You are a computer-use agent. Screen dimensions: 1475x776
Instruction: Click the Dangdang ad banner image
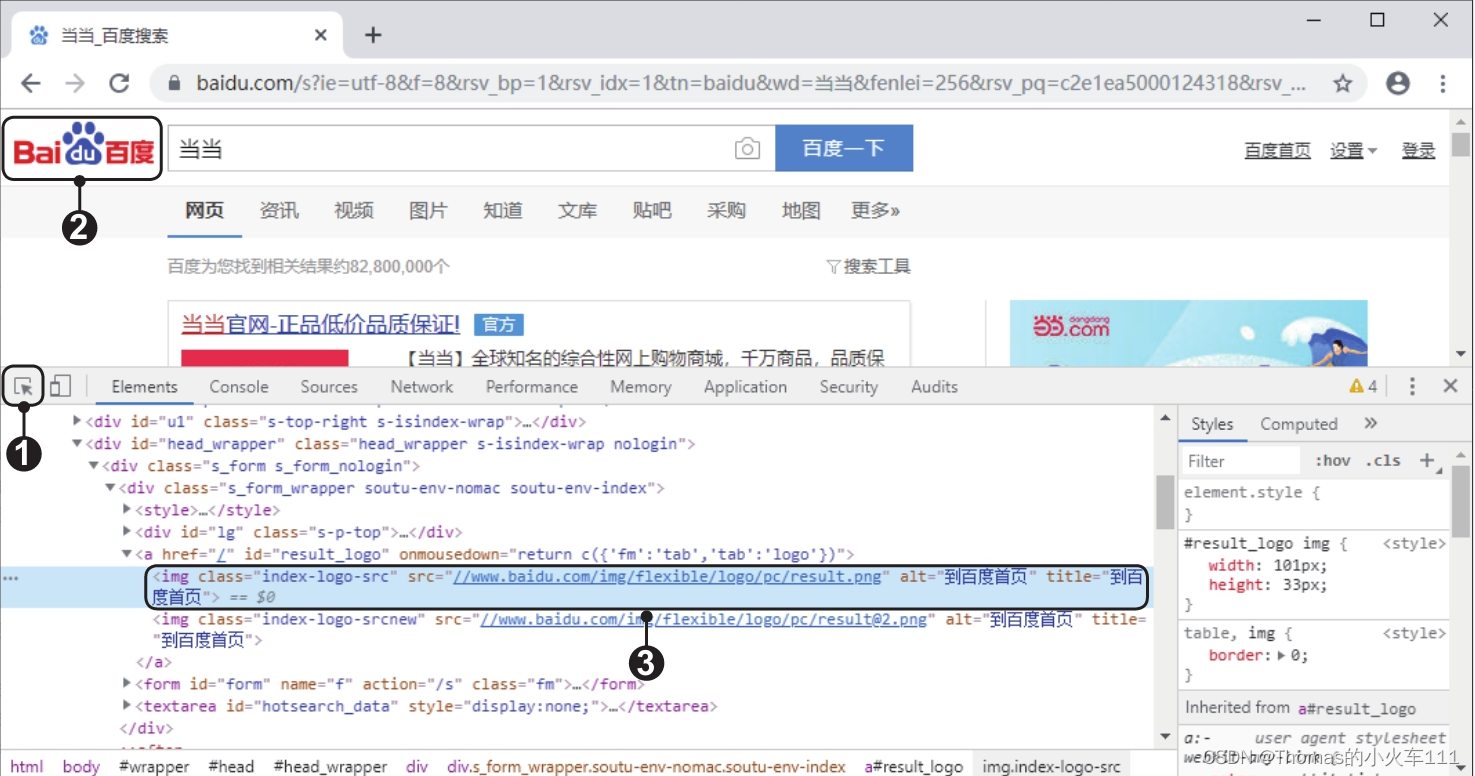click(x=1188, y=334)
